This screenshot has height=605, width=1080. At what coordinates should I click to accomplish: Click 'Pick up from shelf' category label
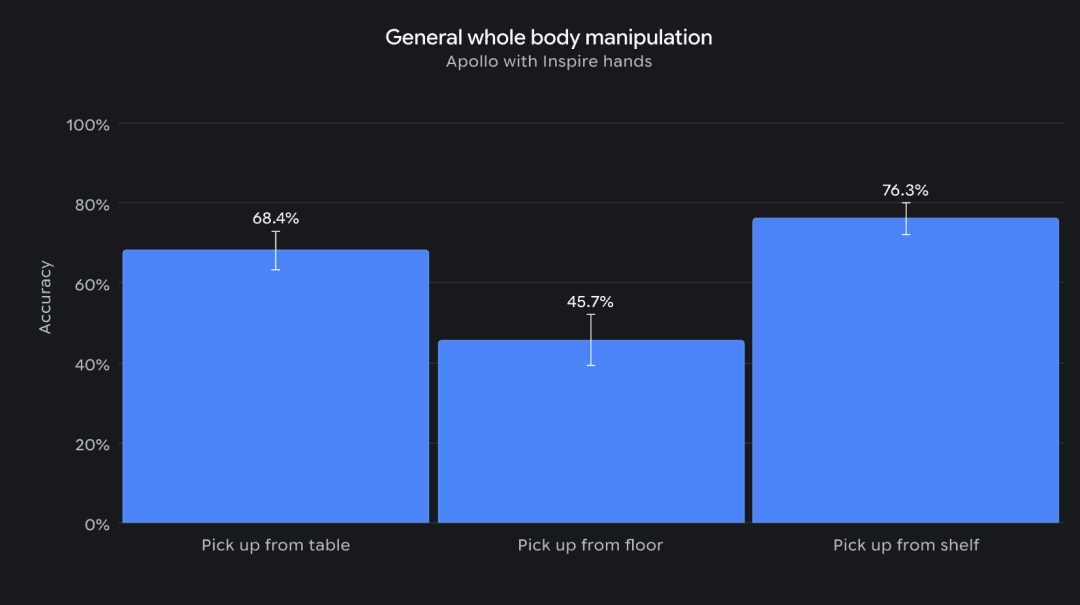(x=906, y=545)
